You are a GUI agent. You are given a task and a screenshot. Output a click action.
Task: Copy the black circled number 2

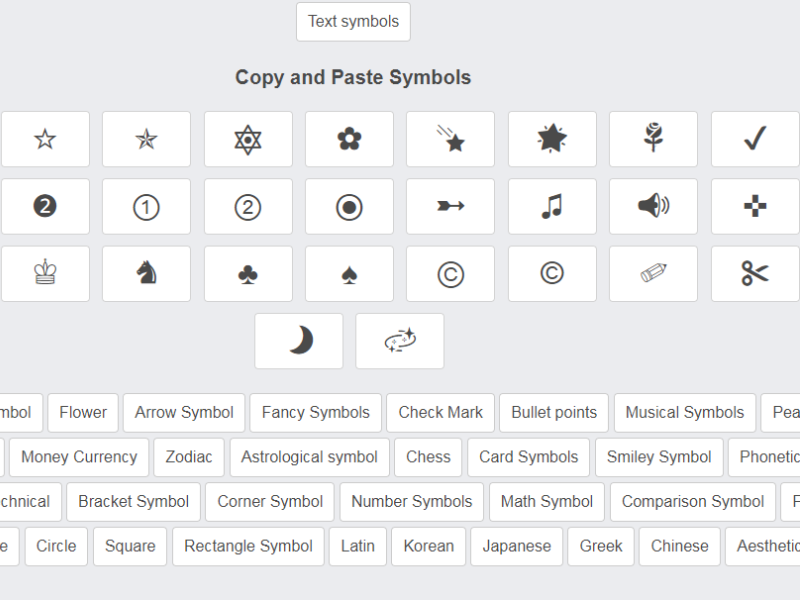tap(45, 206)
